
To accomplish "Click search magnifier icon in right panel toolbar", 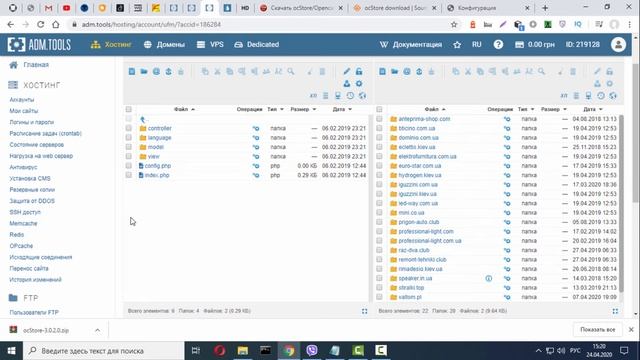I will coord(541,71).
